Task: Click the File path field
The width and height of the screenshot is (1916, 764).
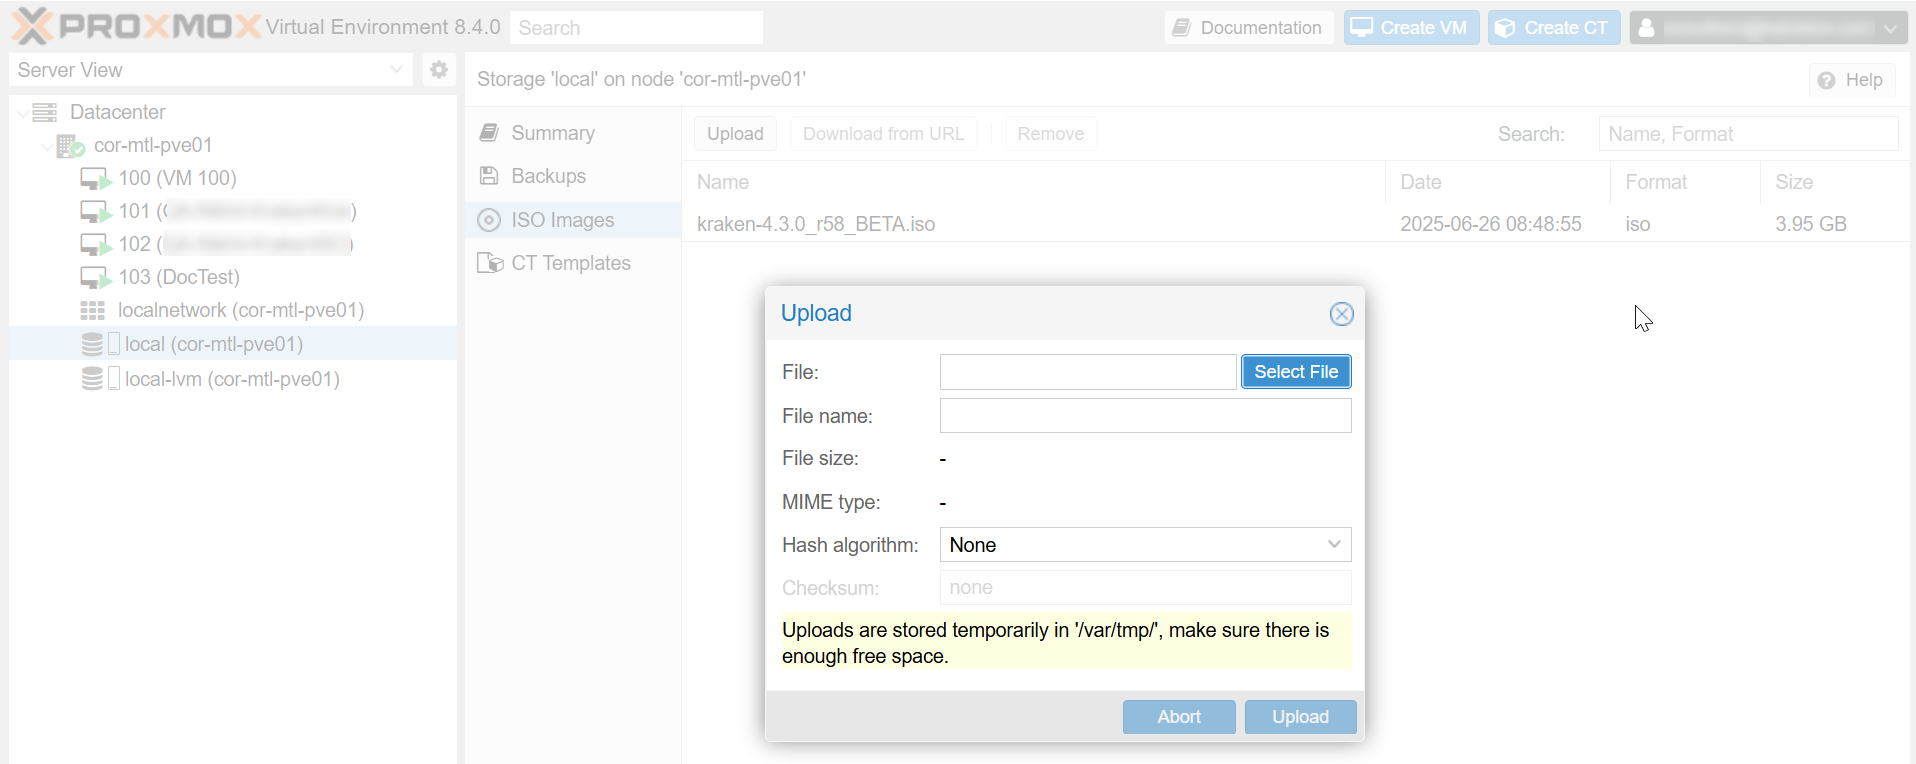Action: pyautogui.click(x=1088, y=372)
